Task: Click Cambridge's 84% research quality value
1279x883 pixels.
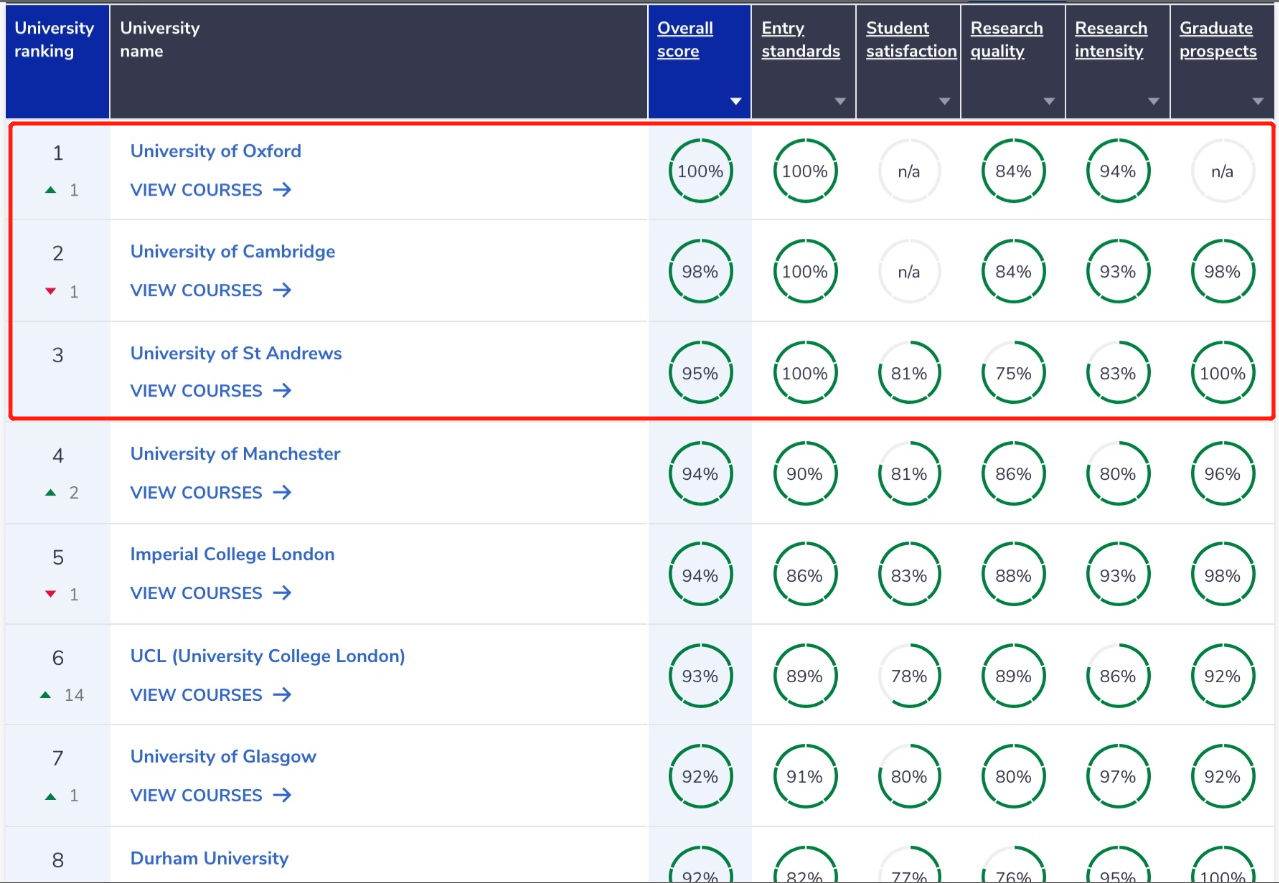Action: [1013, 272]
